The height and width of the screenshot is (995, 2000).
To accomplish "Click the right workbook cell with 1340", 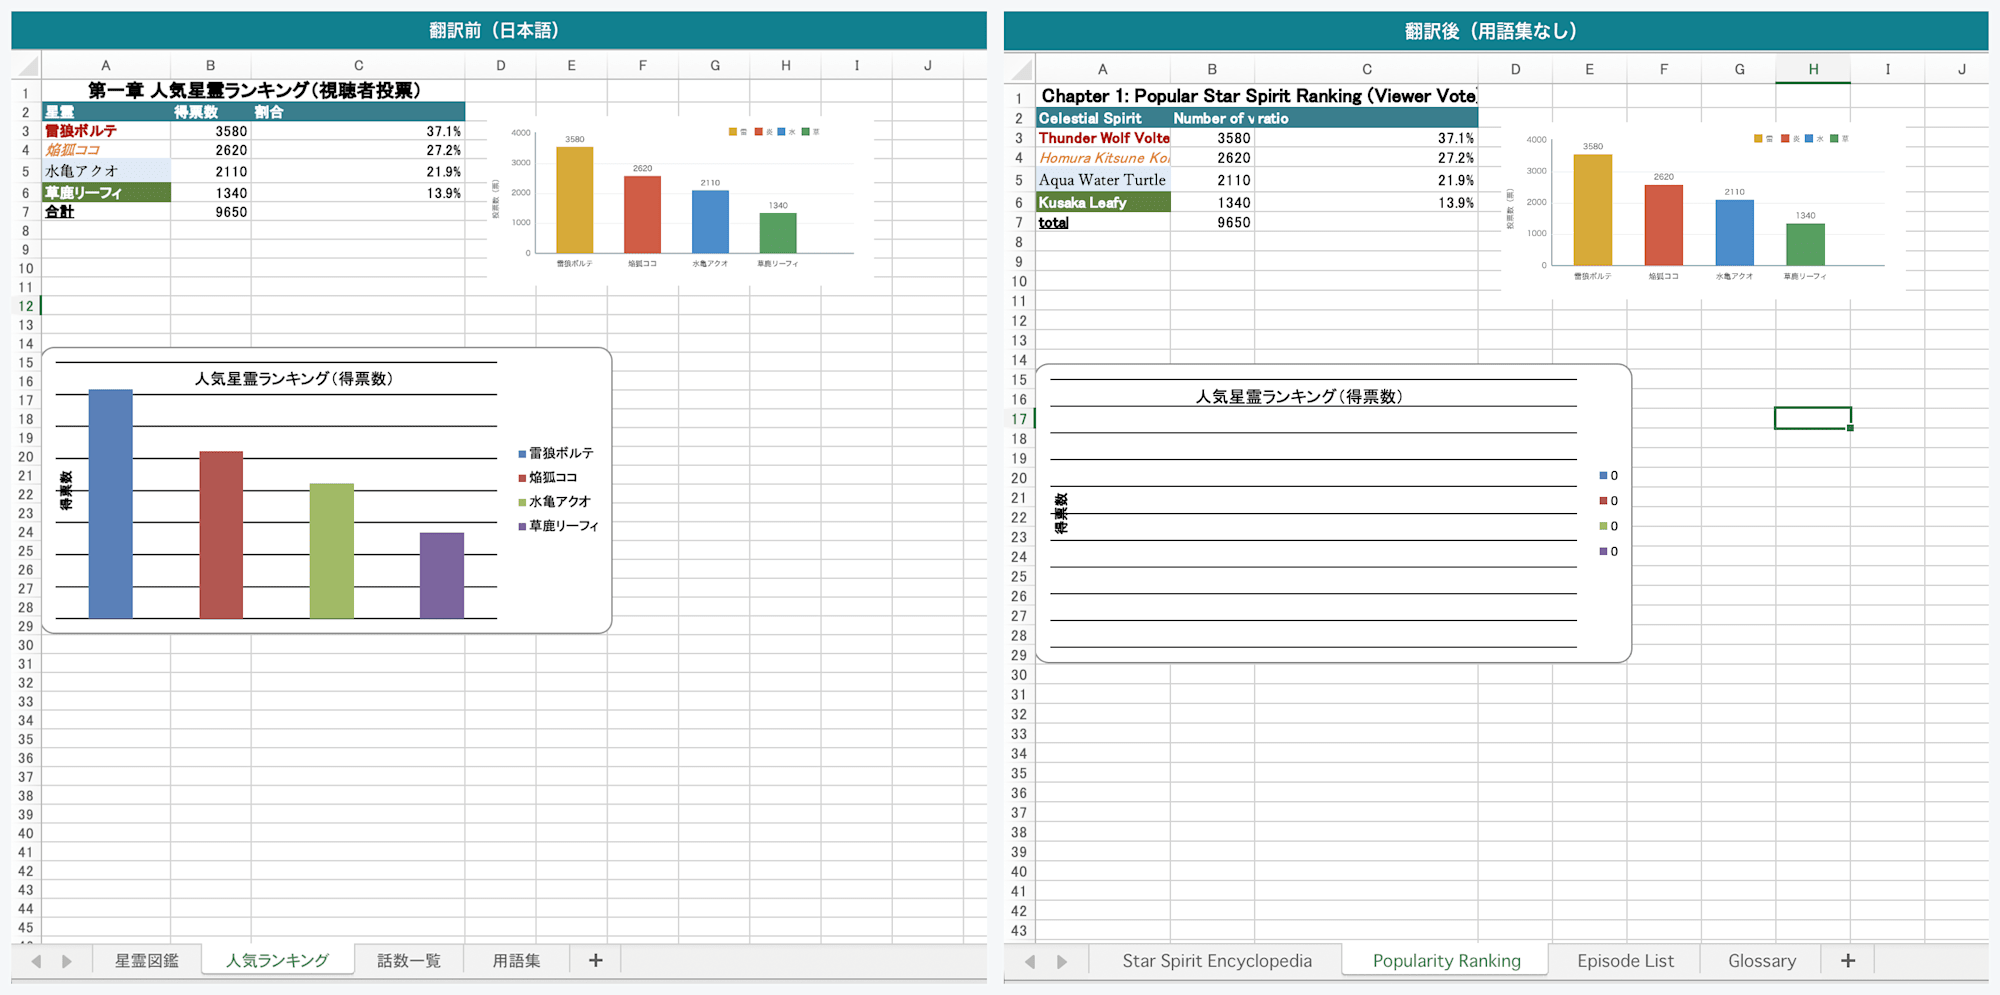I will [x=1212, y=202].
